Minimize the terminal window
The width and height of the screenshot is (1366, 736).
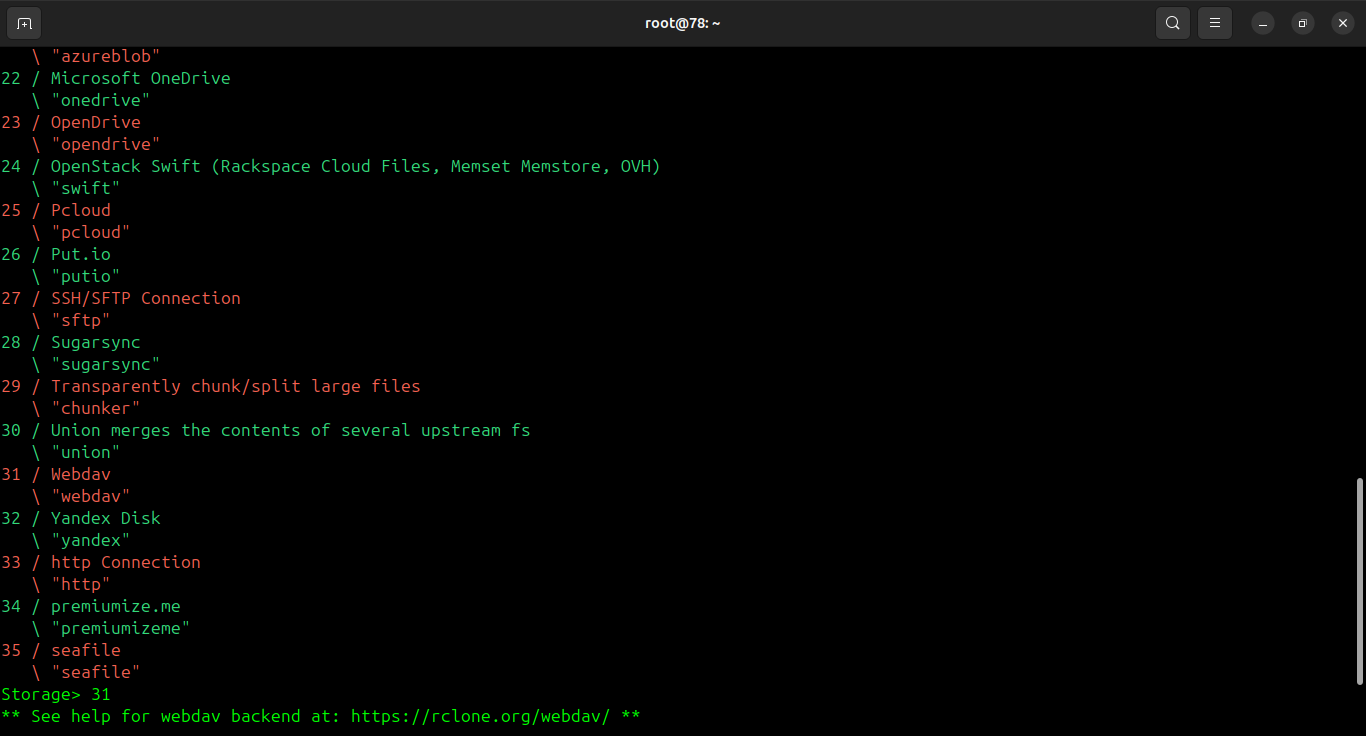point(1263,23)
